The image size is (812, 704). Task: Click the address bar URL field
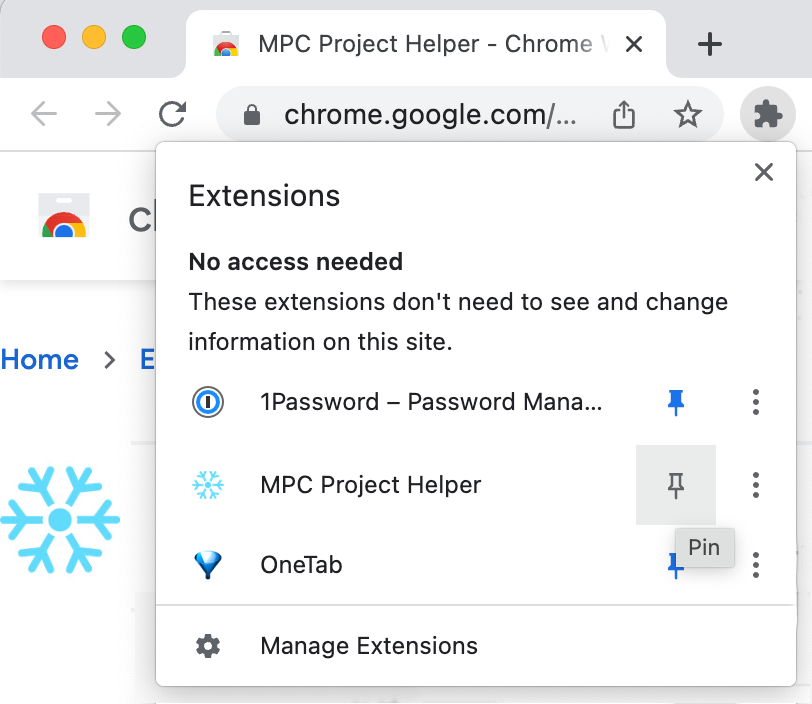click(x=430, y=115)
